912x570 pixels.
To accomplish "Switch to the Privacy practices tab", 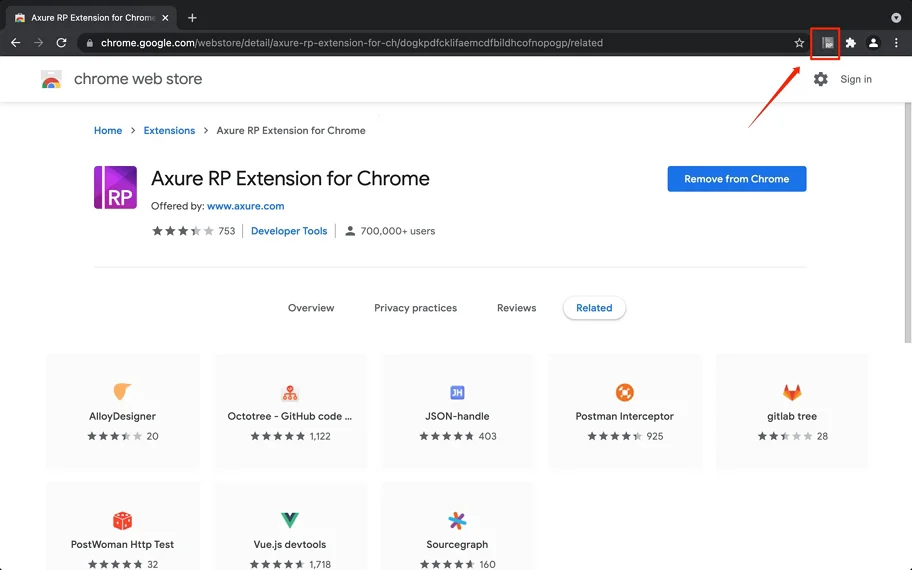I will 415,308.
